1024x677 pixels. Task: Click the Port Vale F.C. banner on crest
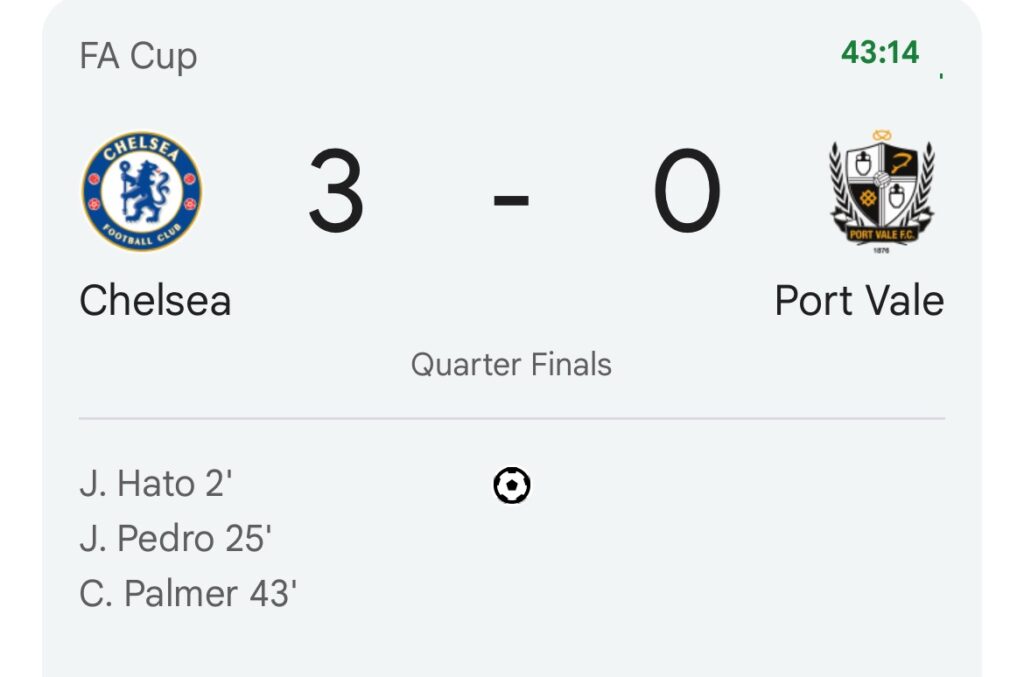click(x=881, y=234)
